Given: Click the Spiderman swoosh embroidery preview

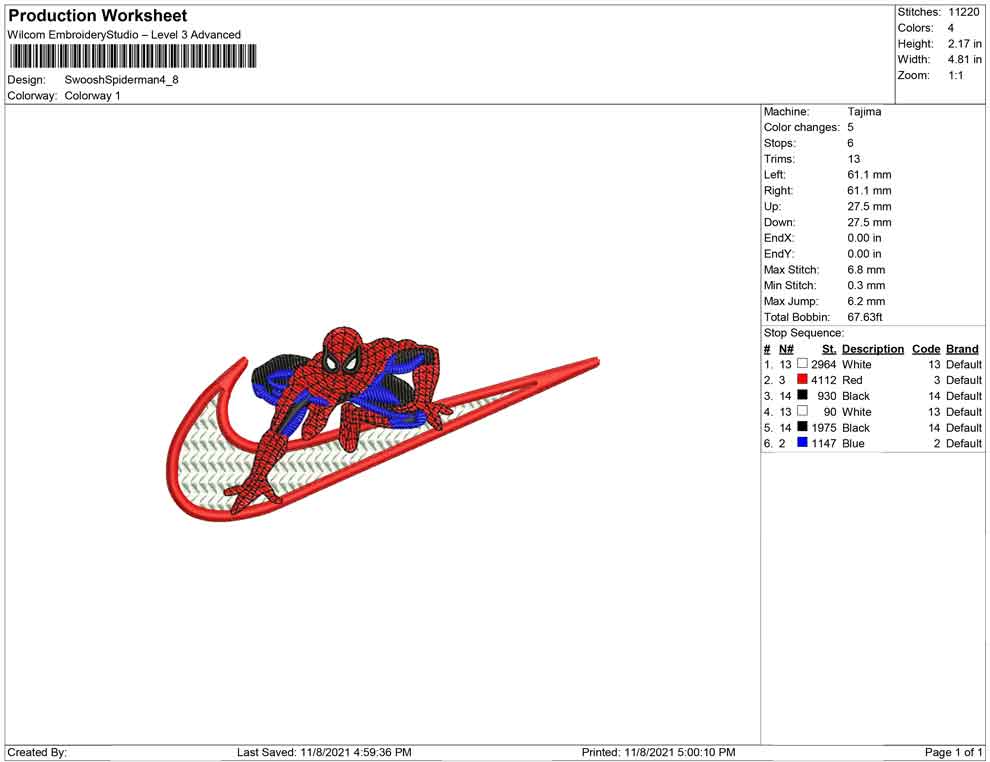Looking at the screenshot, I should click(x=383, y=424).
